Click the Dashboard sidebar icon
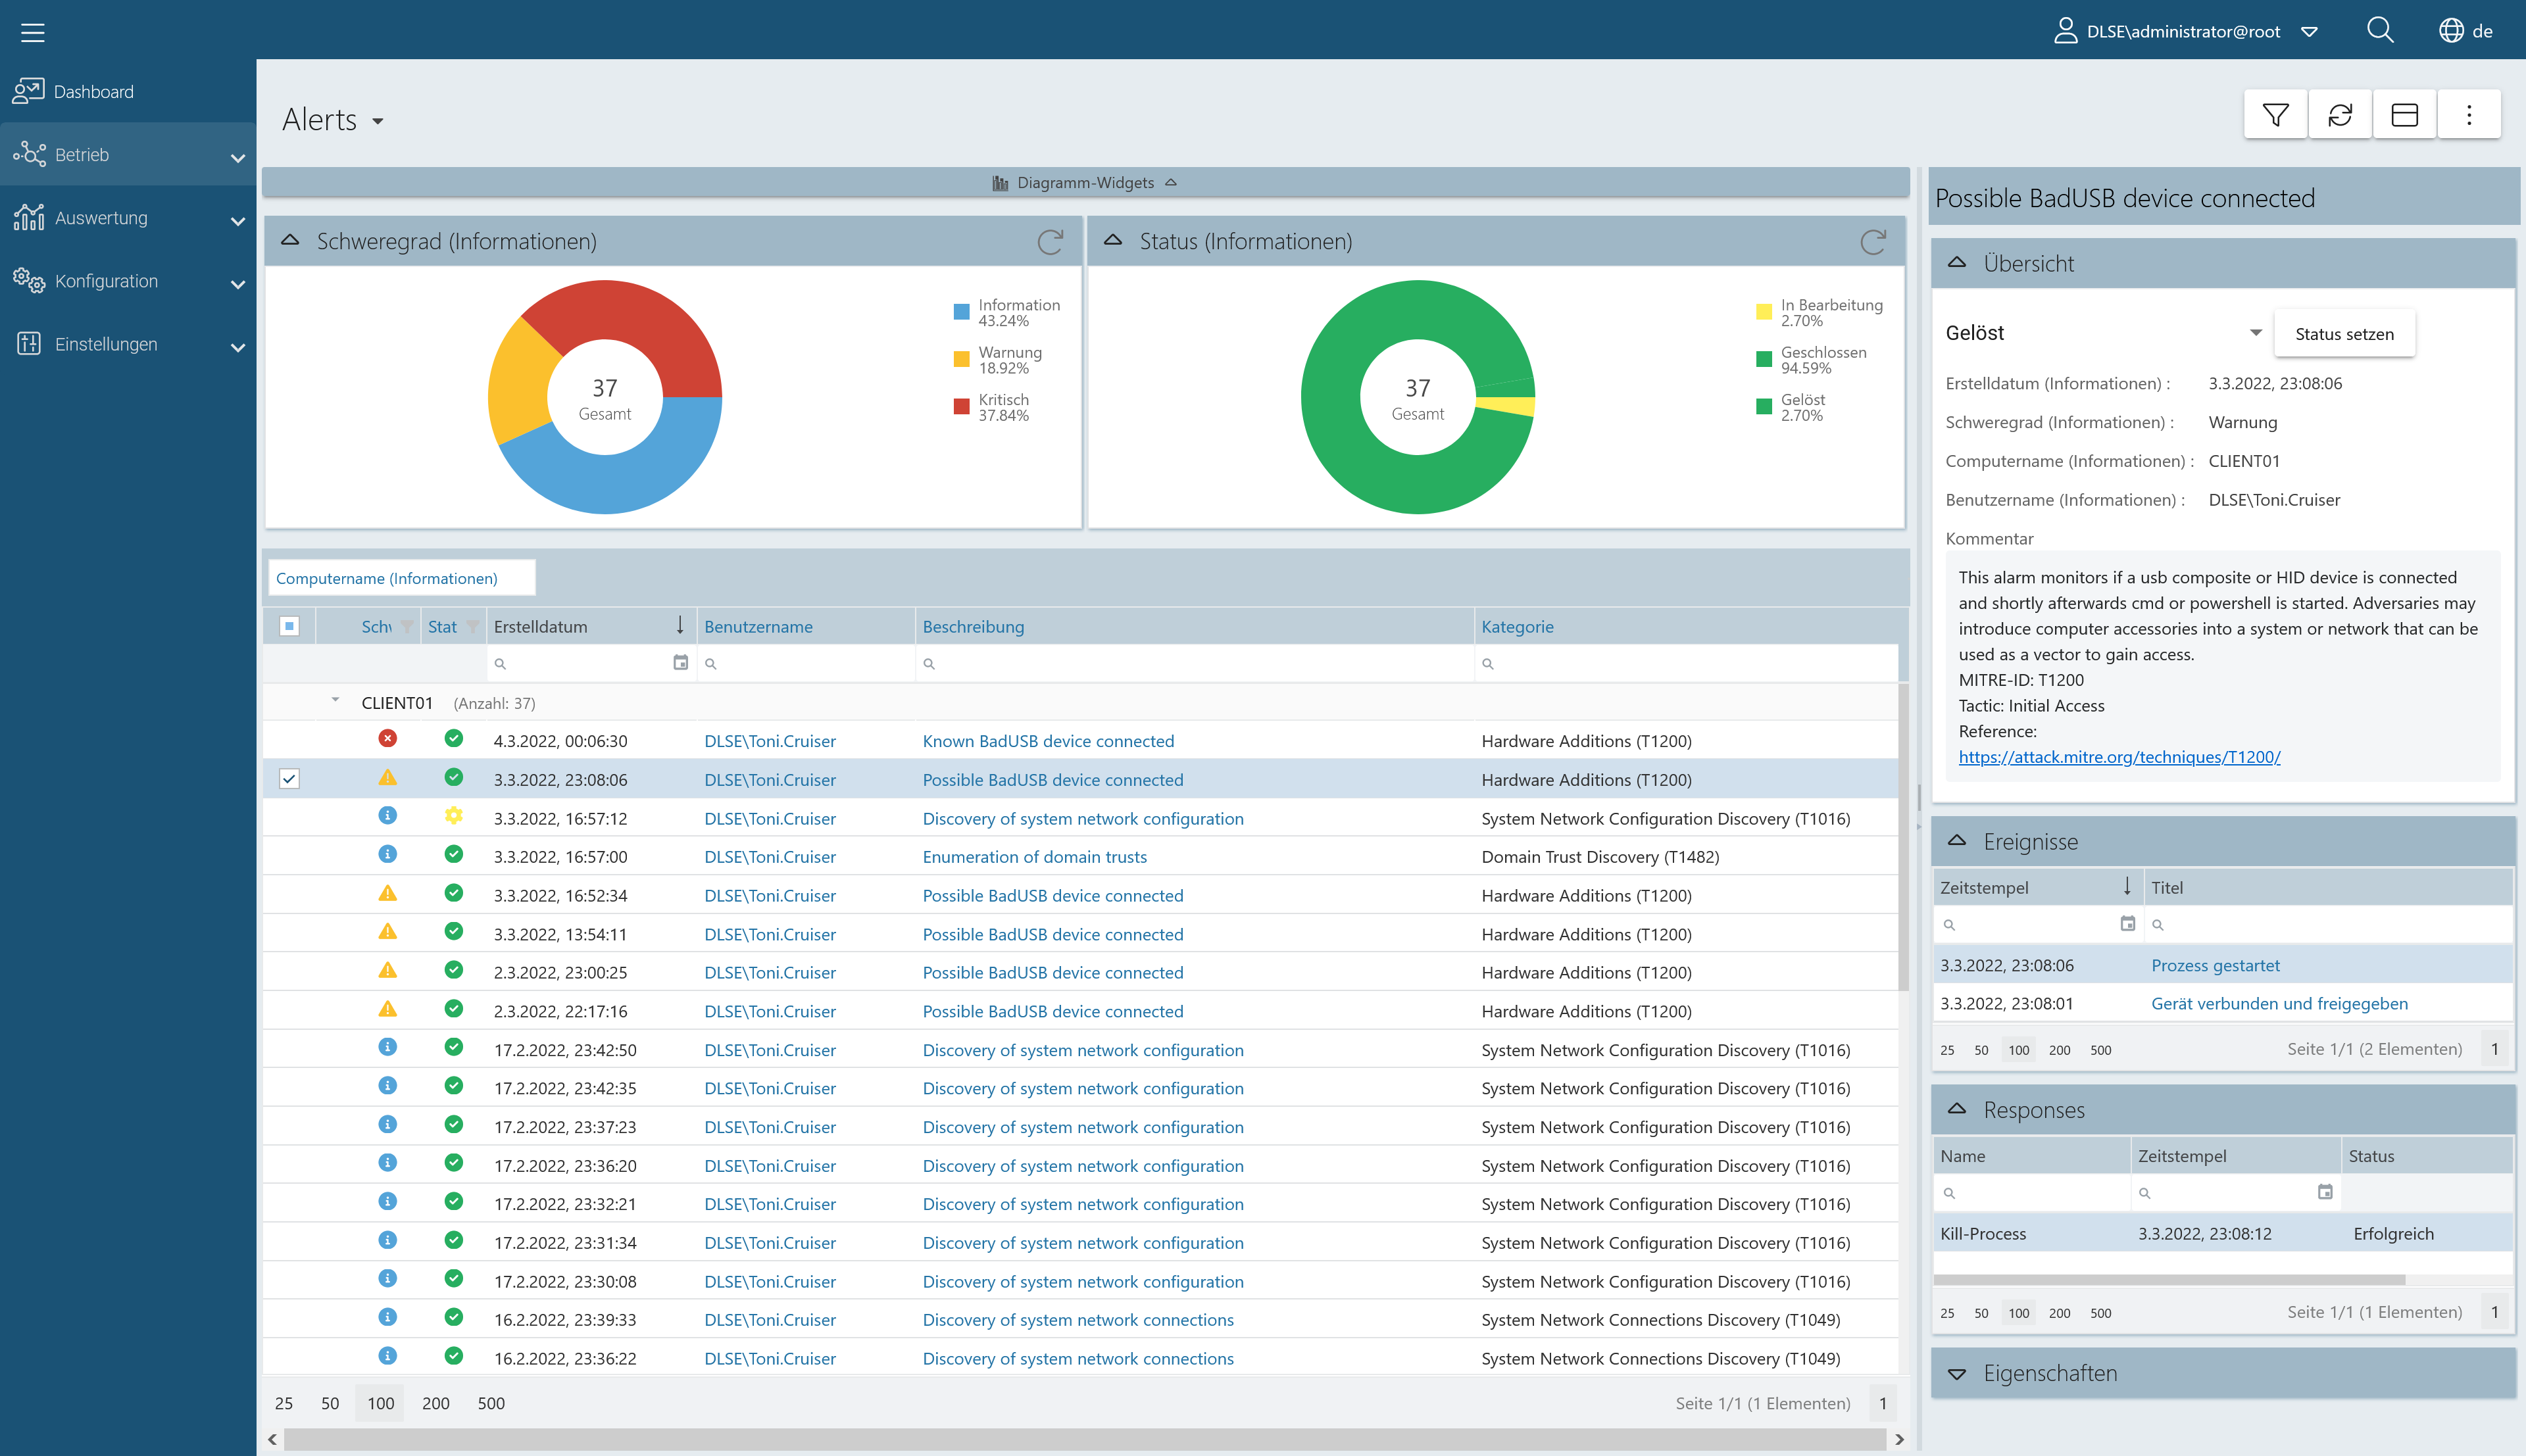2526x1456 pixels. (x=28, y=91)
